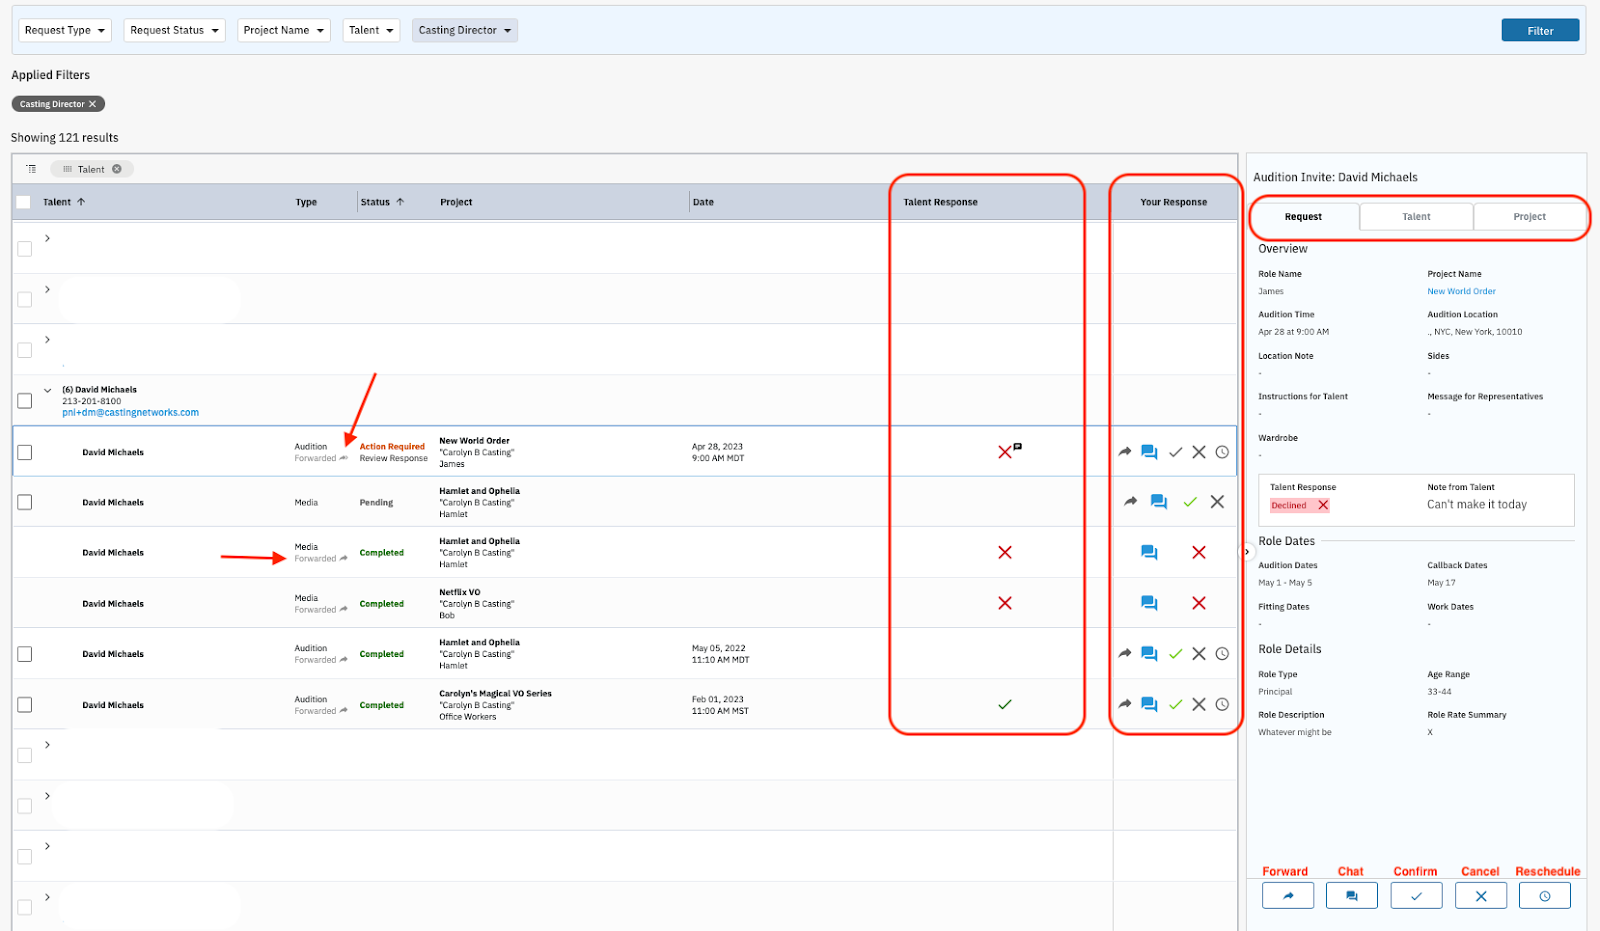The image size is (1600, 931).
Task: Click the blue Filter button
Action: pos(1539,31)
